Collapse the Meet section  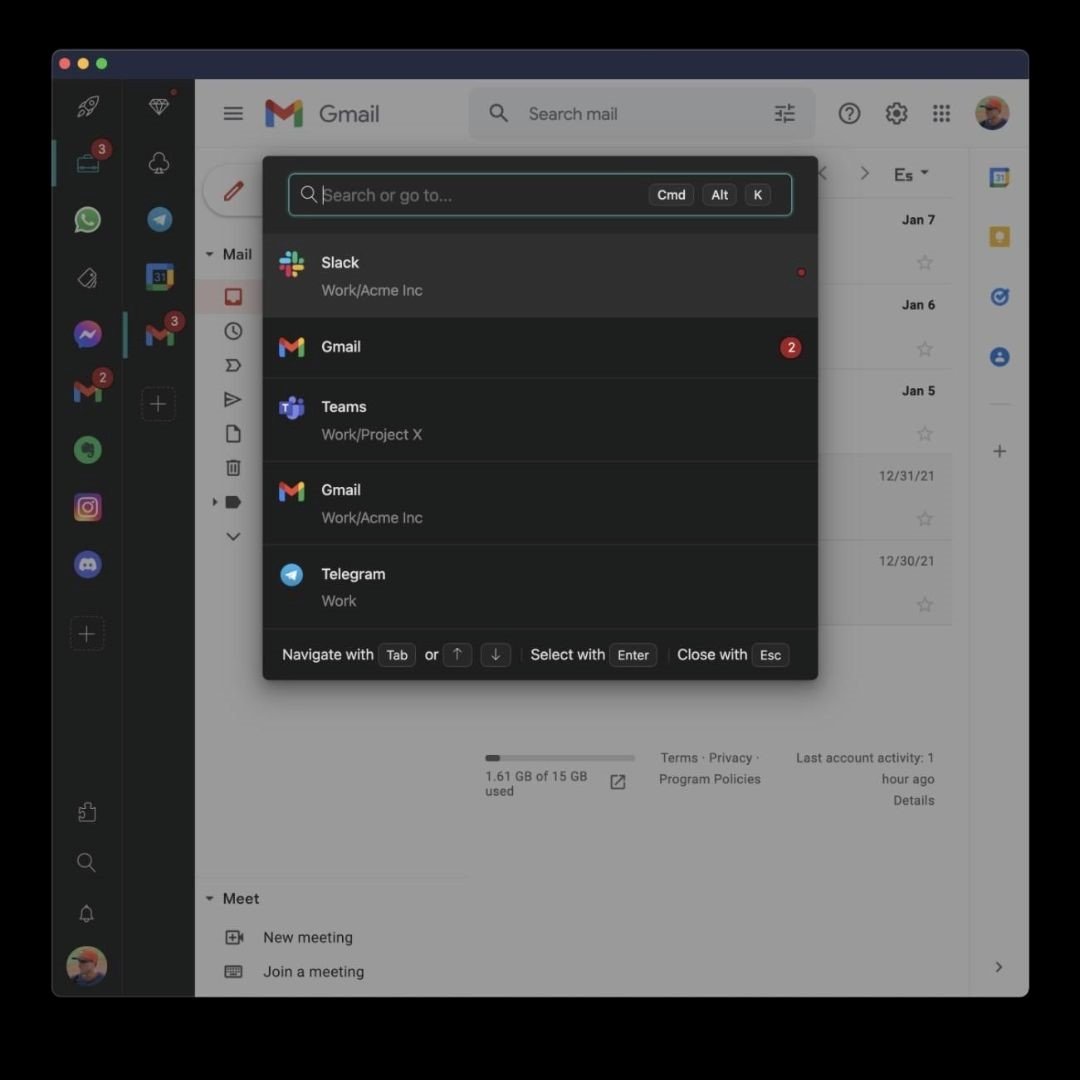[209, 898]
